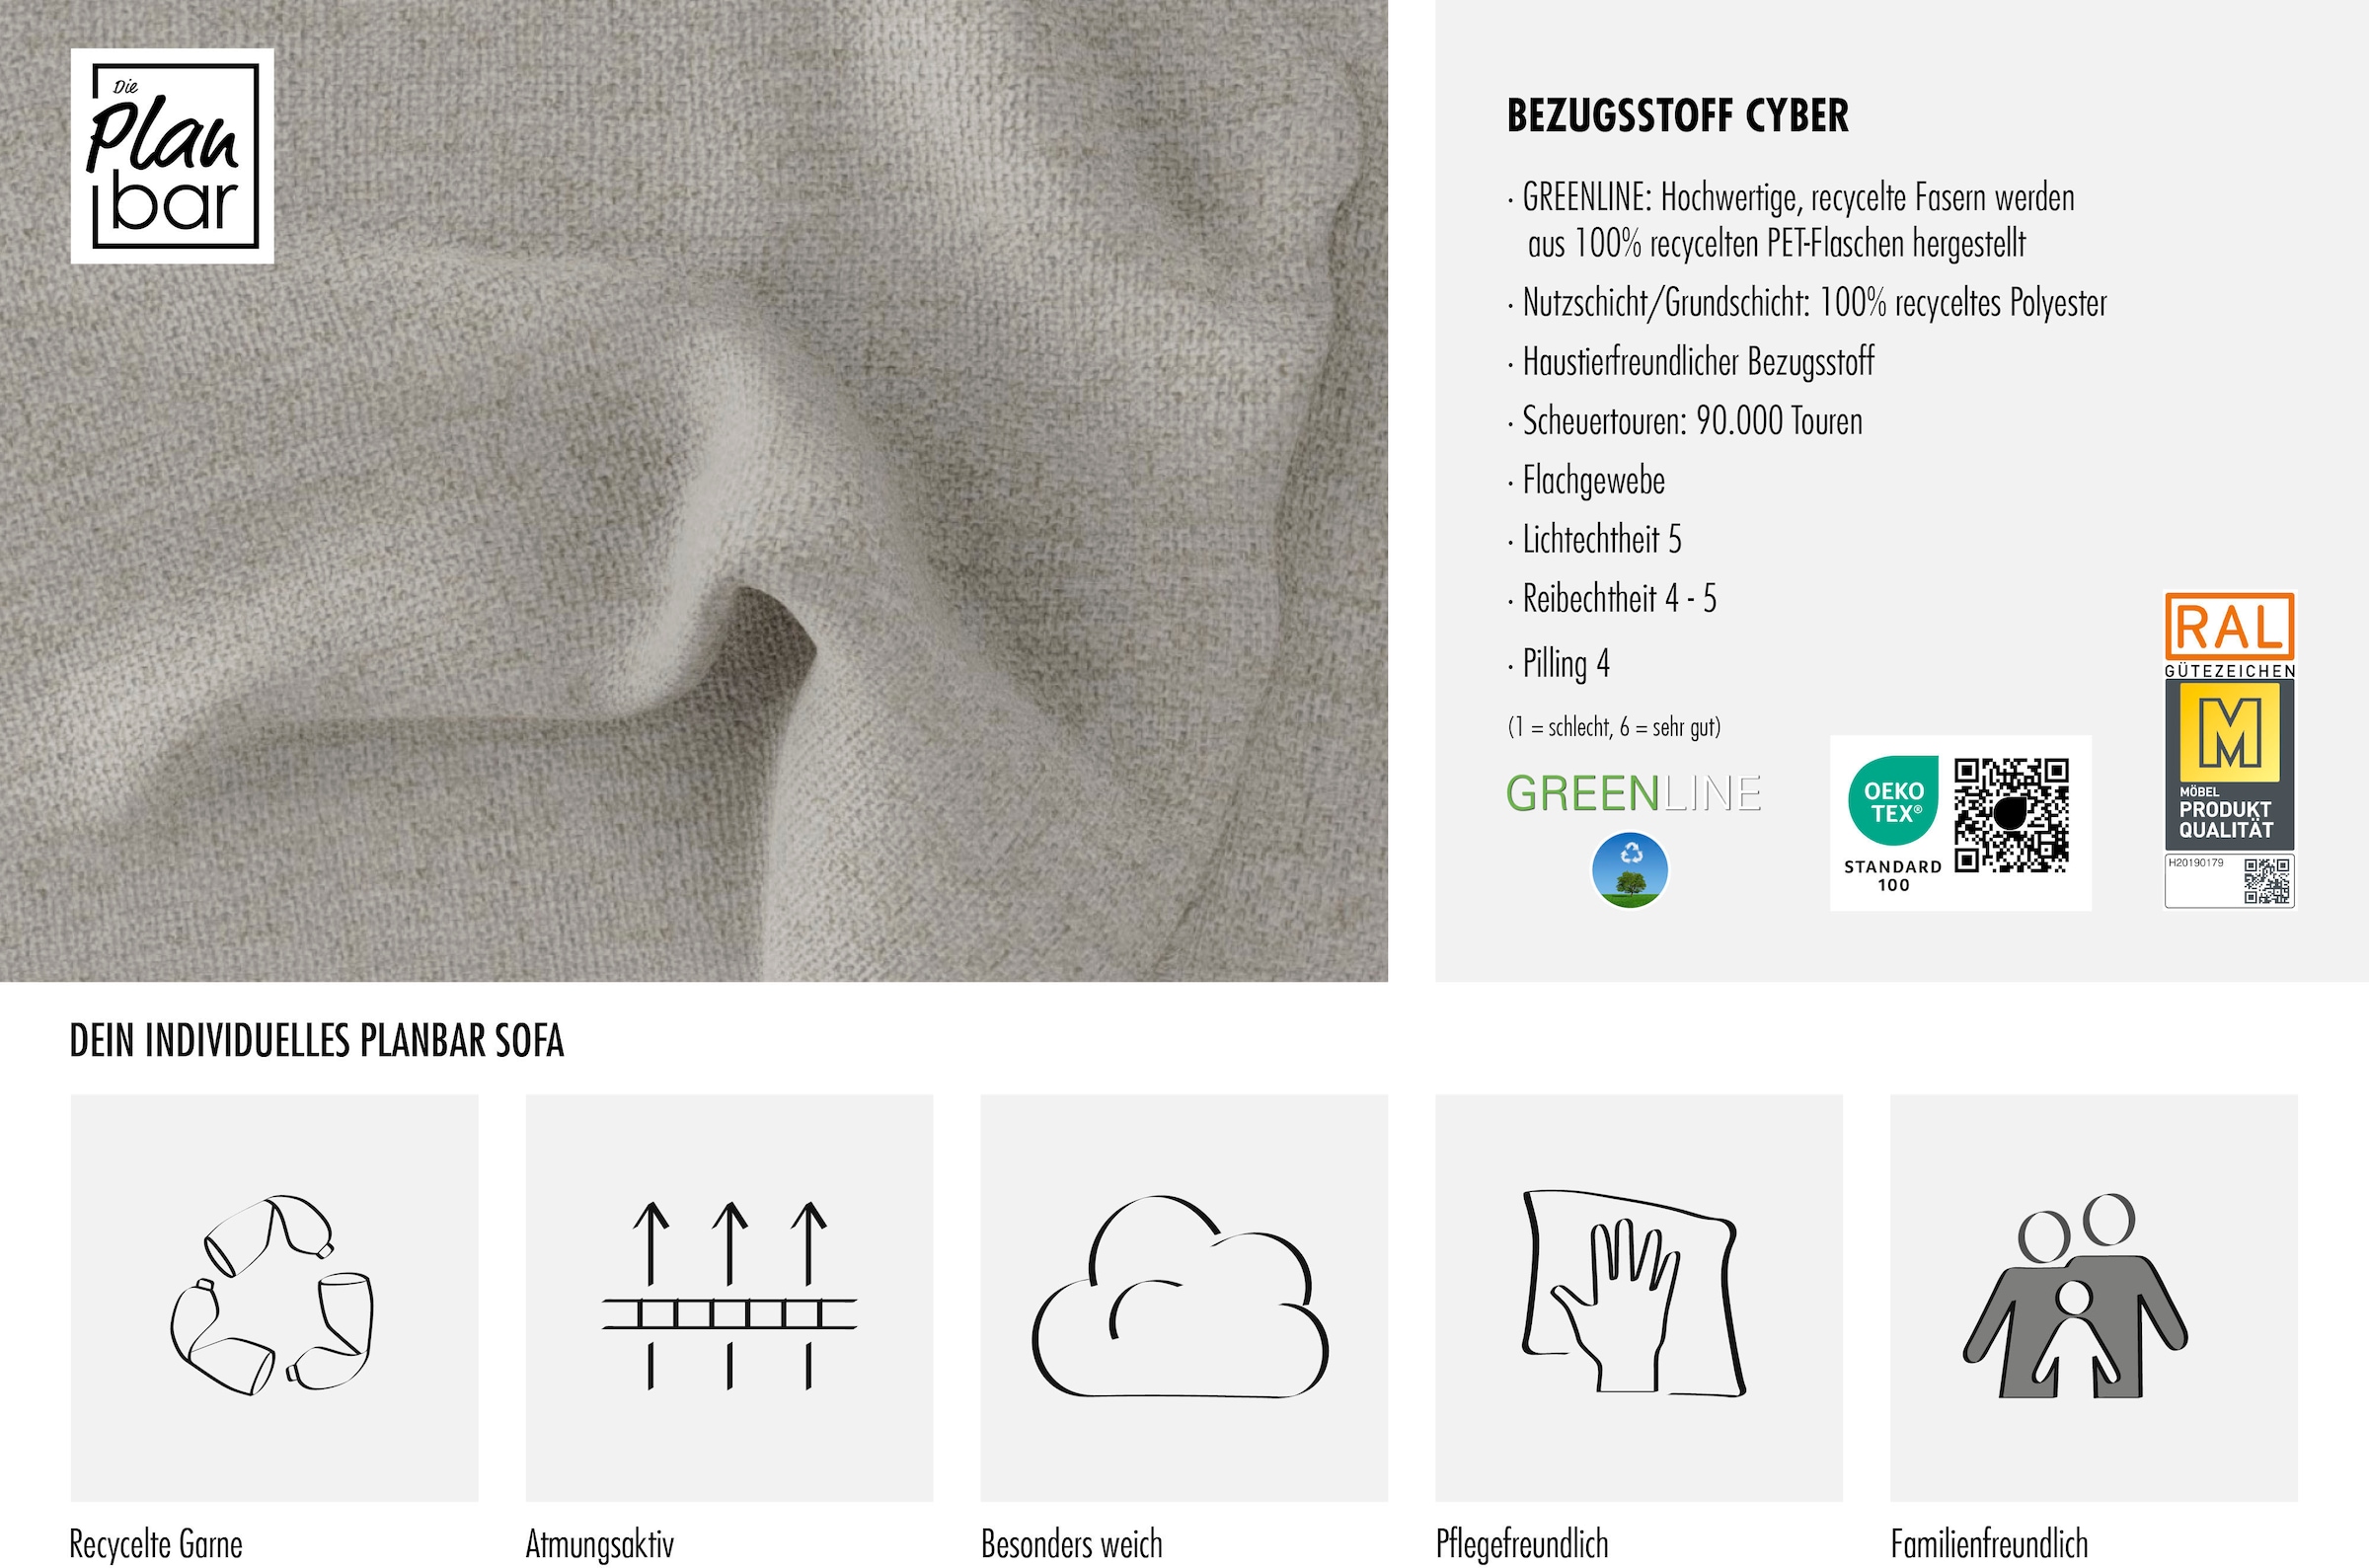Click the cloud softness icon
This screenshot has width=2369, height=1568.
[1181, 1296]
